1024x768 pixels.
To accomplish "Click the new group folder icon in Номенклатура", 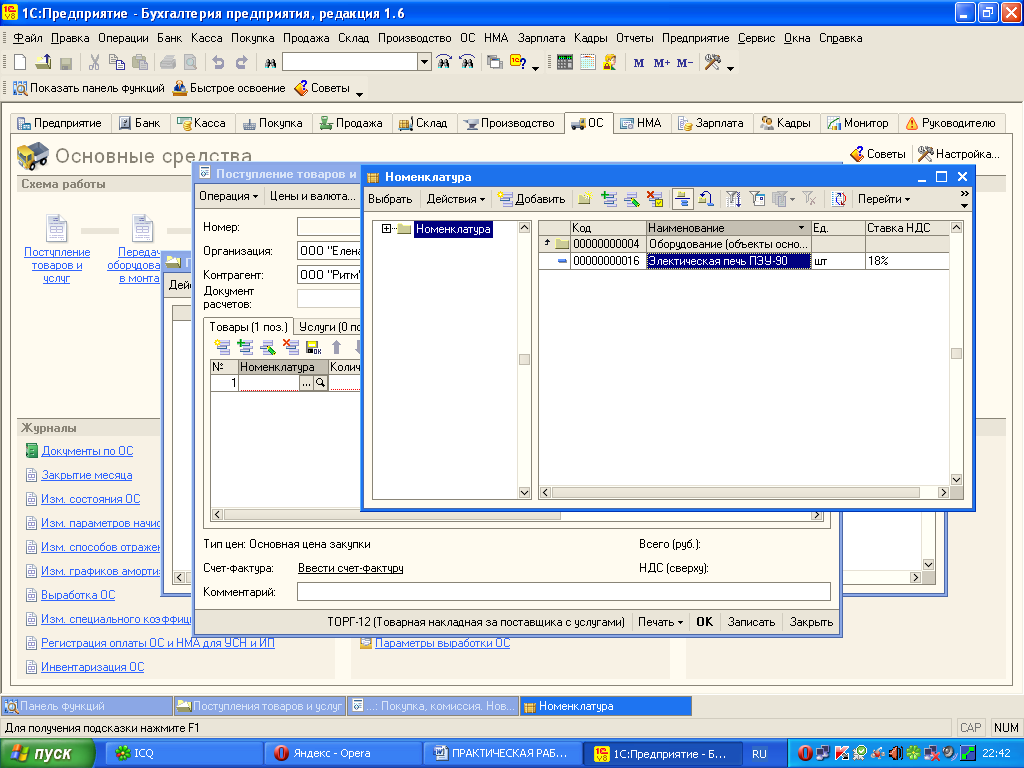I will (x=585, y=199).
